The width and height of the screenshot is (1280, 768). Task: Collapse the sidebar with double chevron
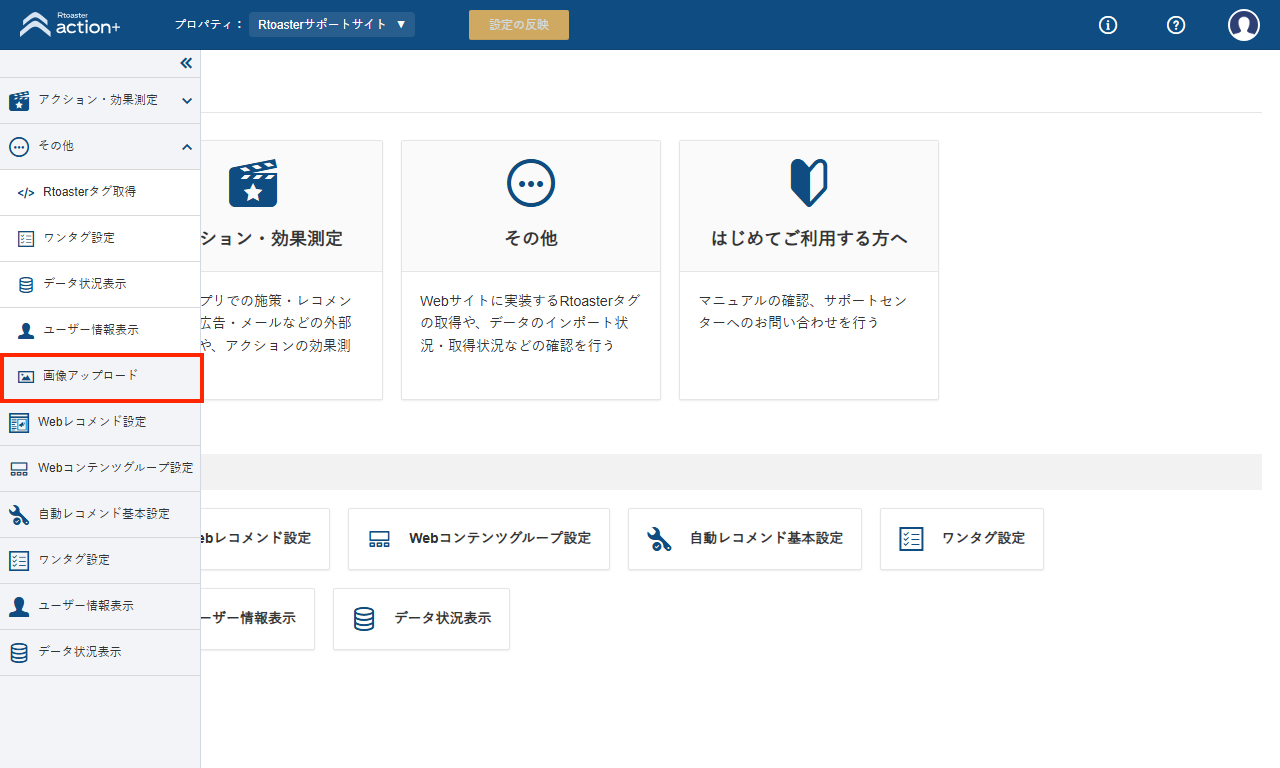point(186,63)
